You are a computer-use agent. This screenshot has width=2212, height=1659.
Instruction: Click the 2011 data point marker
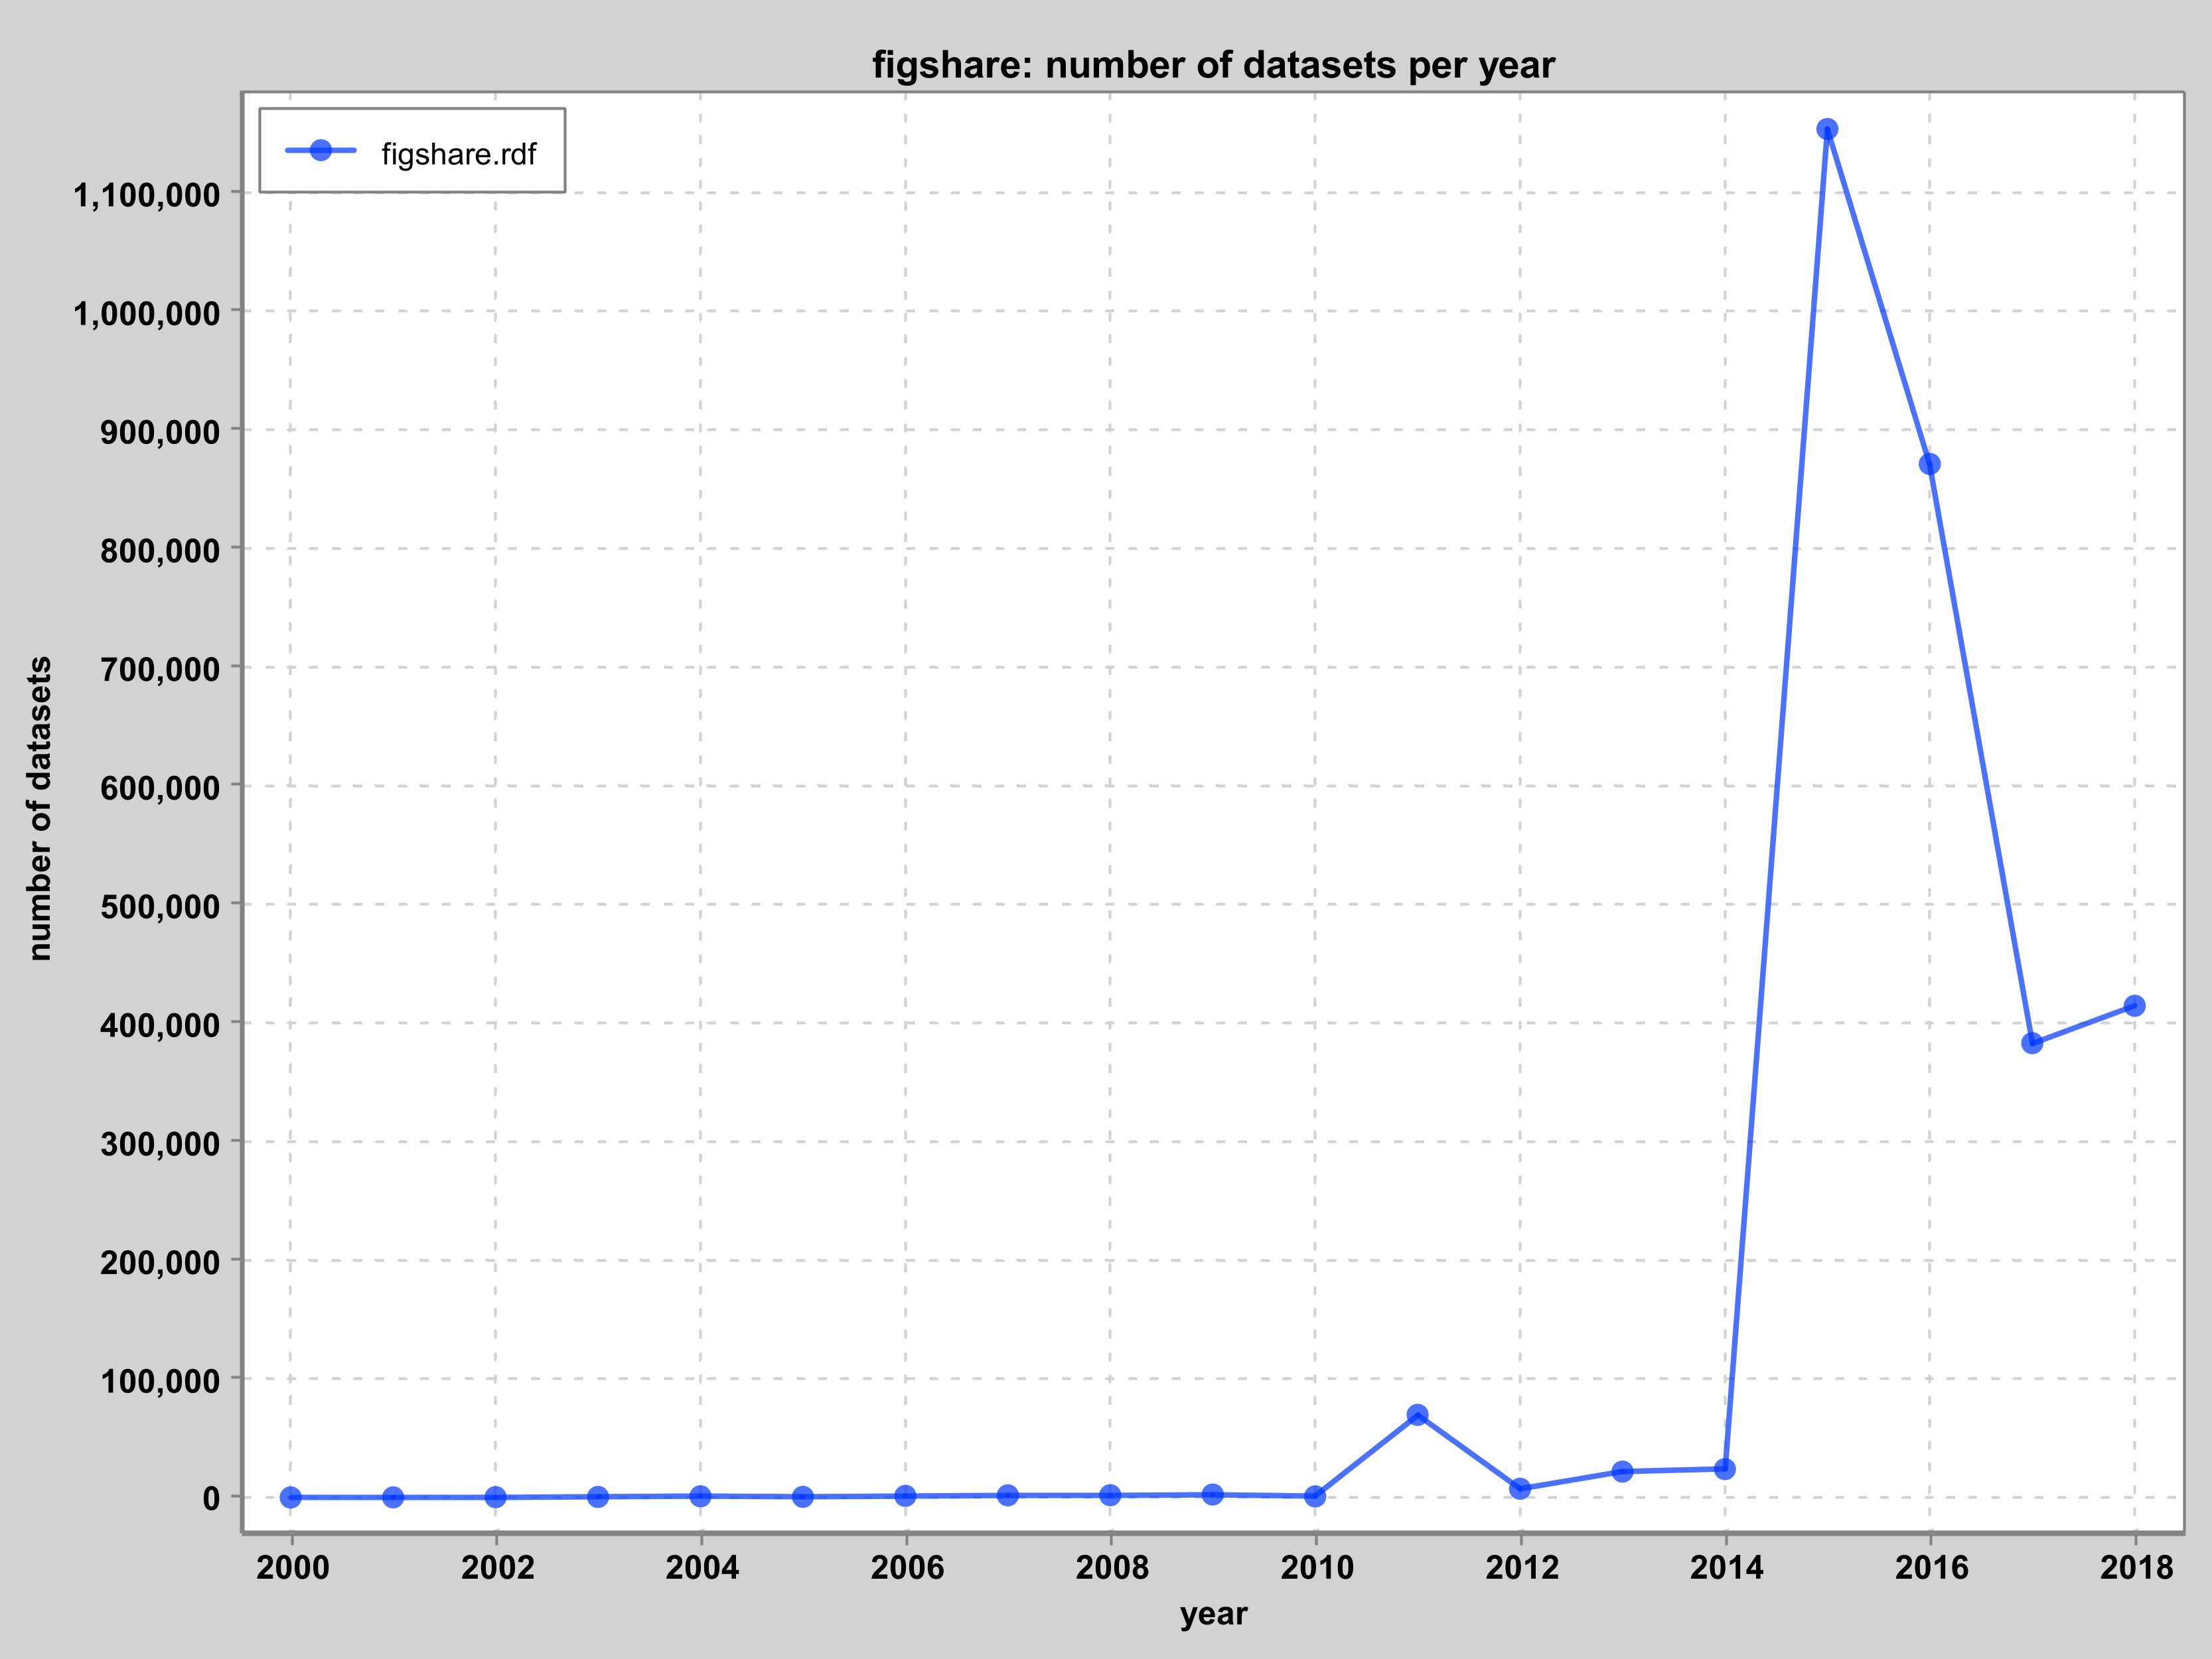point(1417,1415)
